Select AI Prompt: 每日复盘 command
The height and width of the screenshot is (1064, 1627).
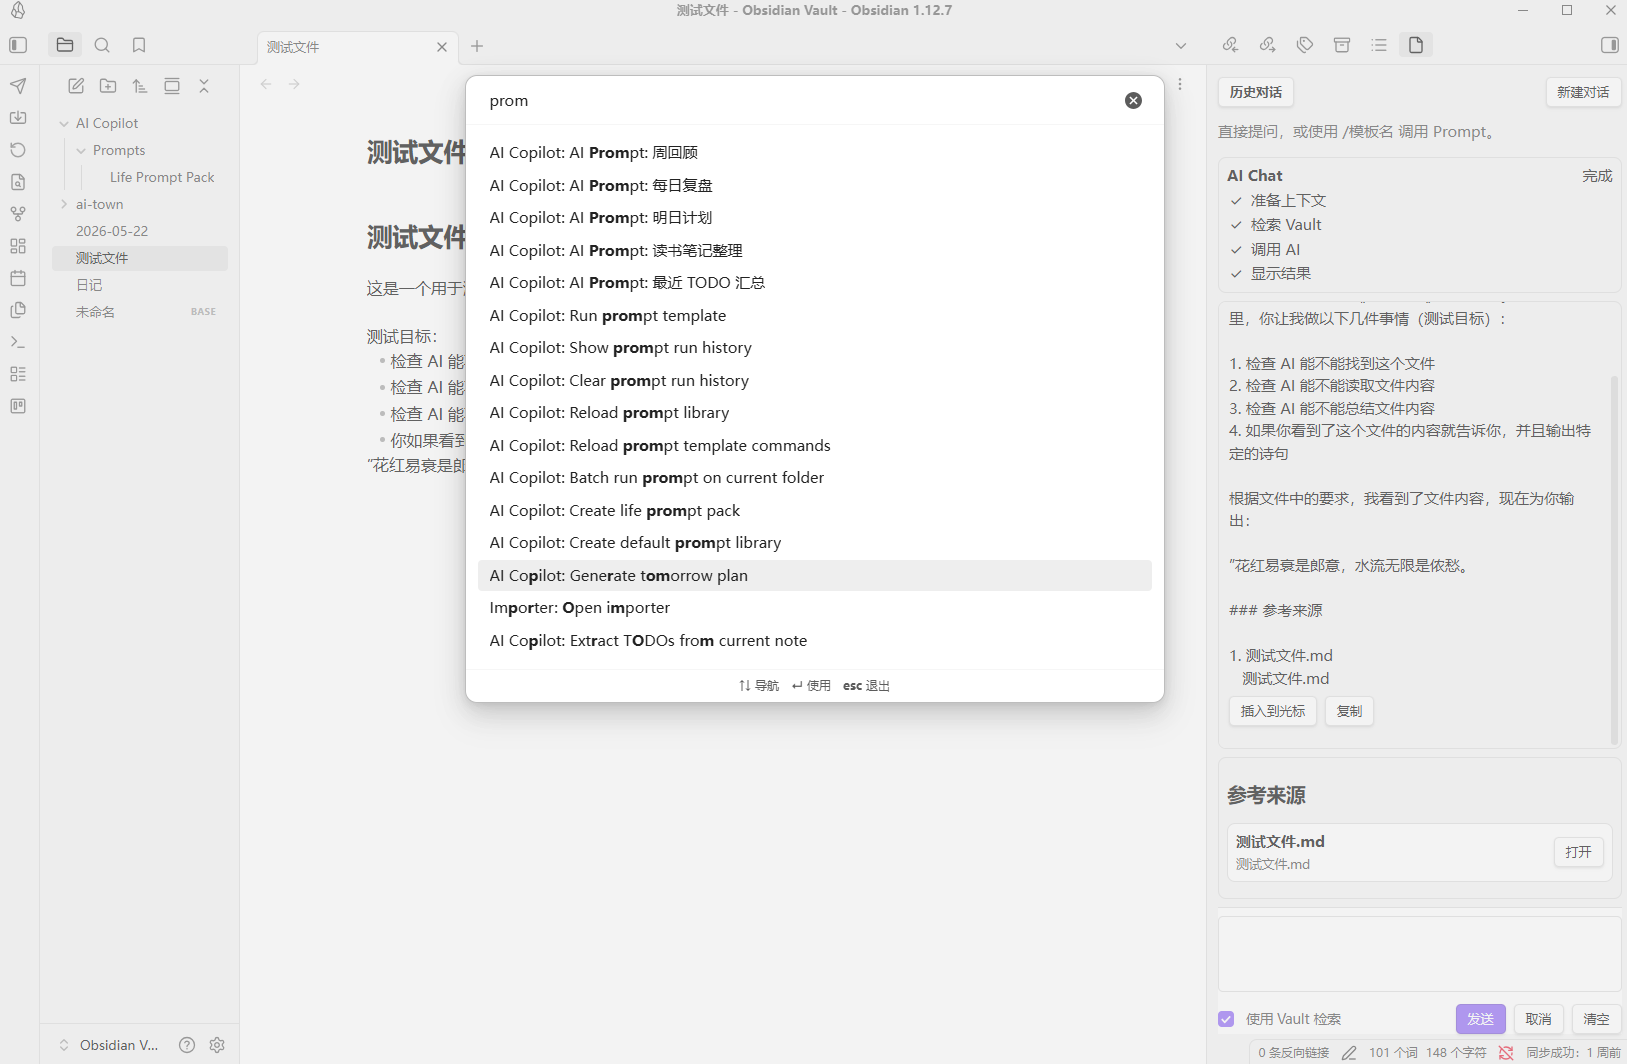tap(815, 185)
